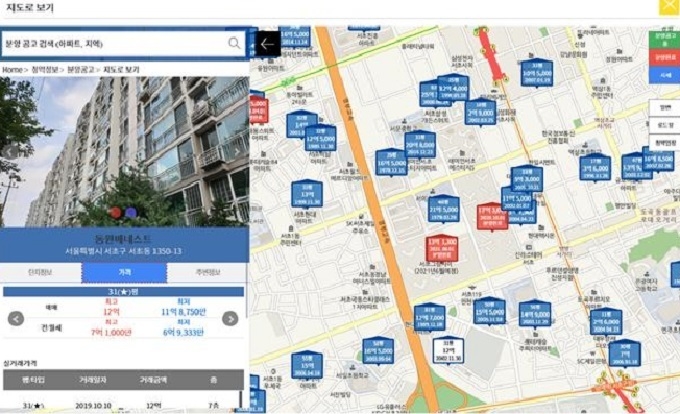Open the 29평 16억 5,000 blue map marker
Screen dimensions: 680x414
coord(391,163)
